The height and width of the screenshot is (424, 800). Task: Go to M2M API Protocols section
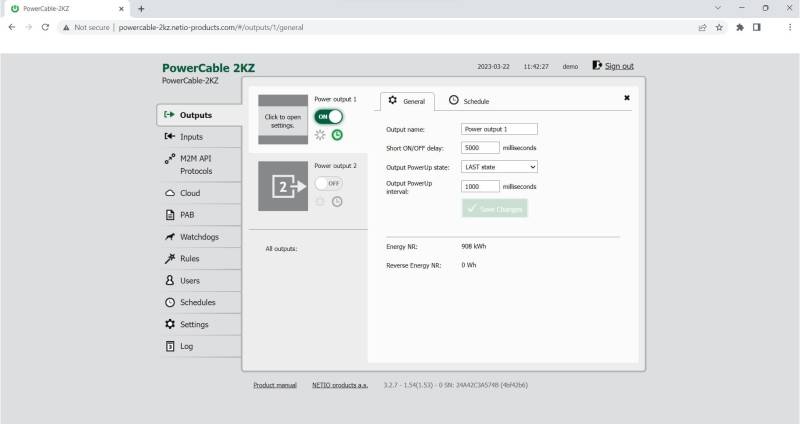[195, 165]
